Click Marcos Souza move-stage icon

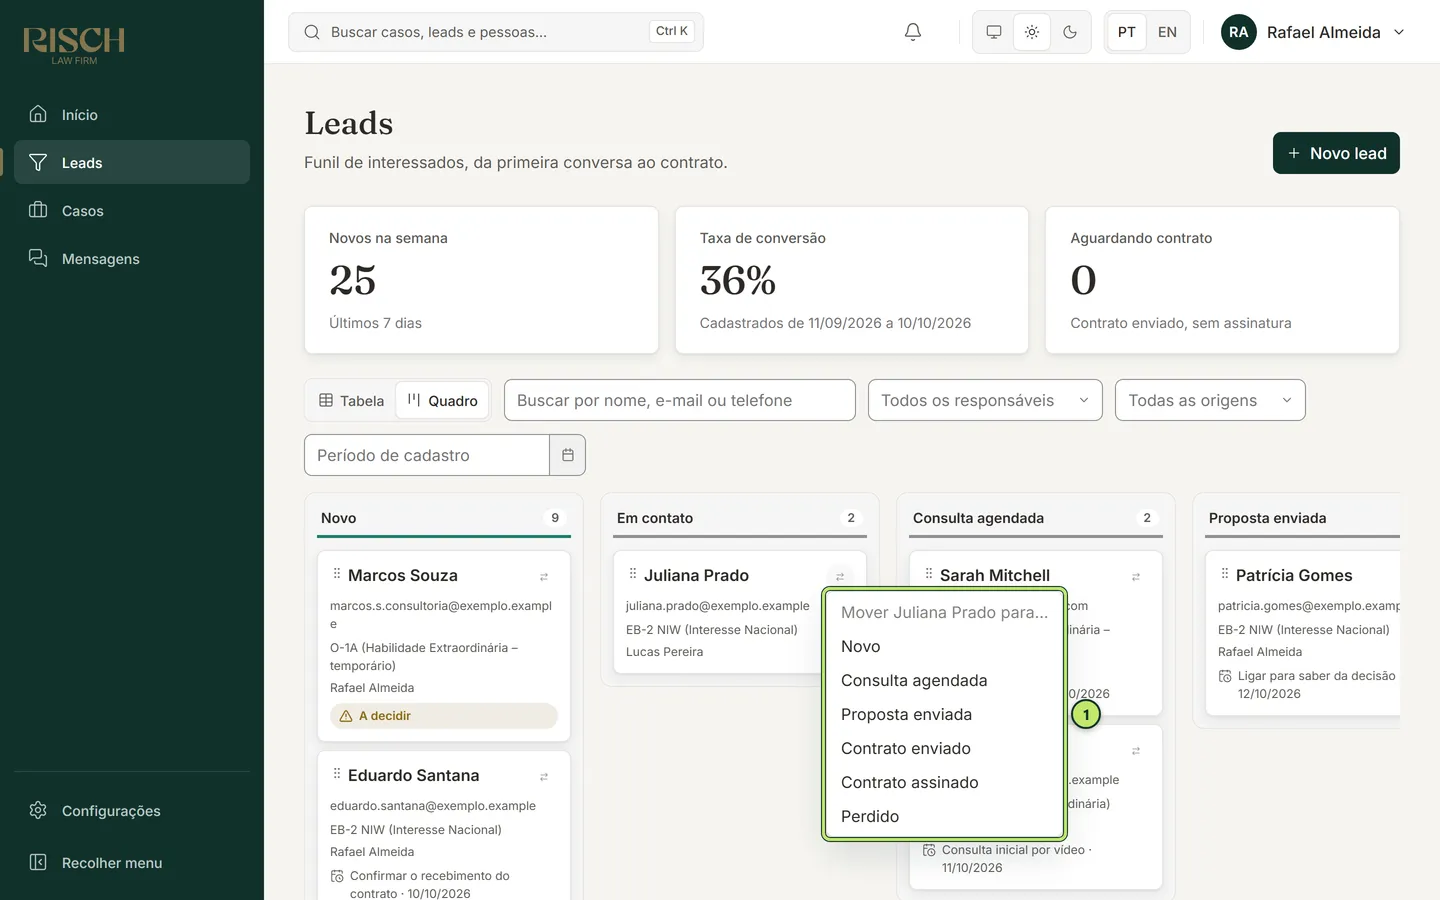[544, 577]
